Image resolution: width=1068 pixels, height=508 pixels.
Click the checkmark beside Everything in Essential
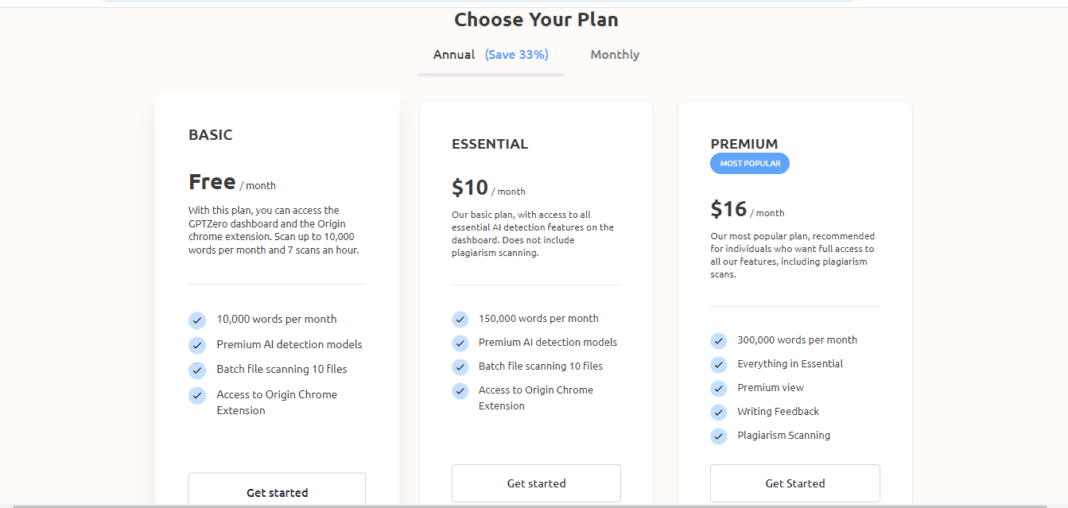pyautogui.click(x=719, y=364)
